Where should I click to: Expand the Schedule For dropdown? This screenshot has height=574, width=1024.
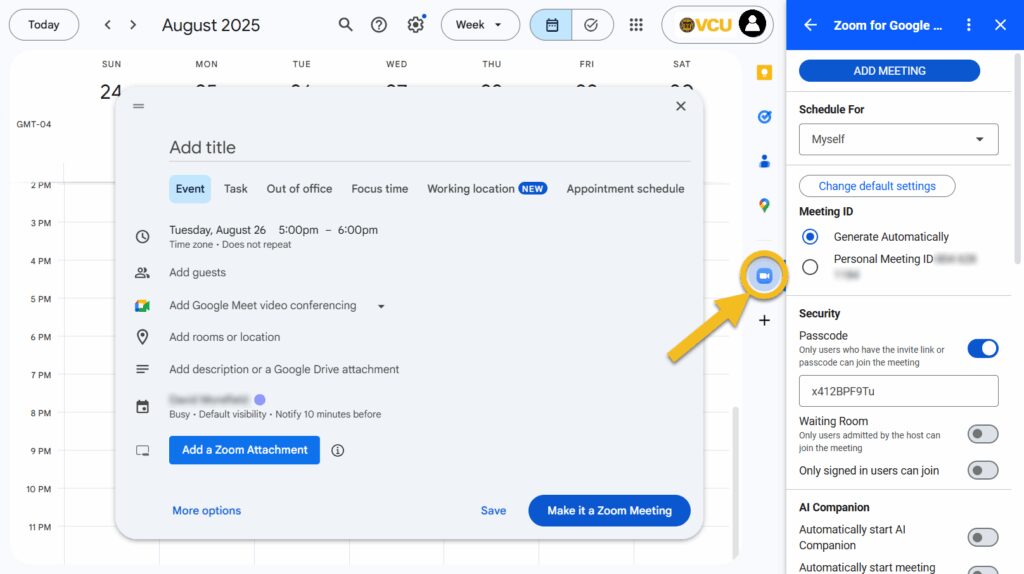pos(898,139)
